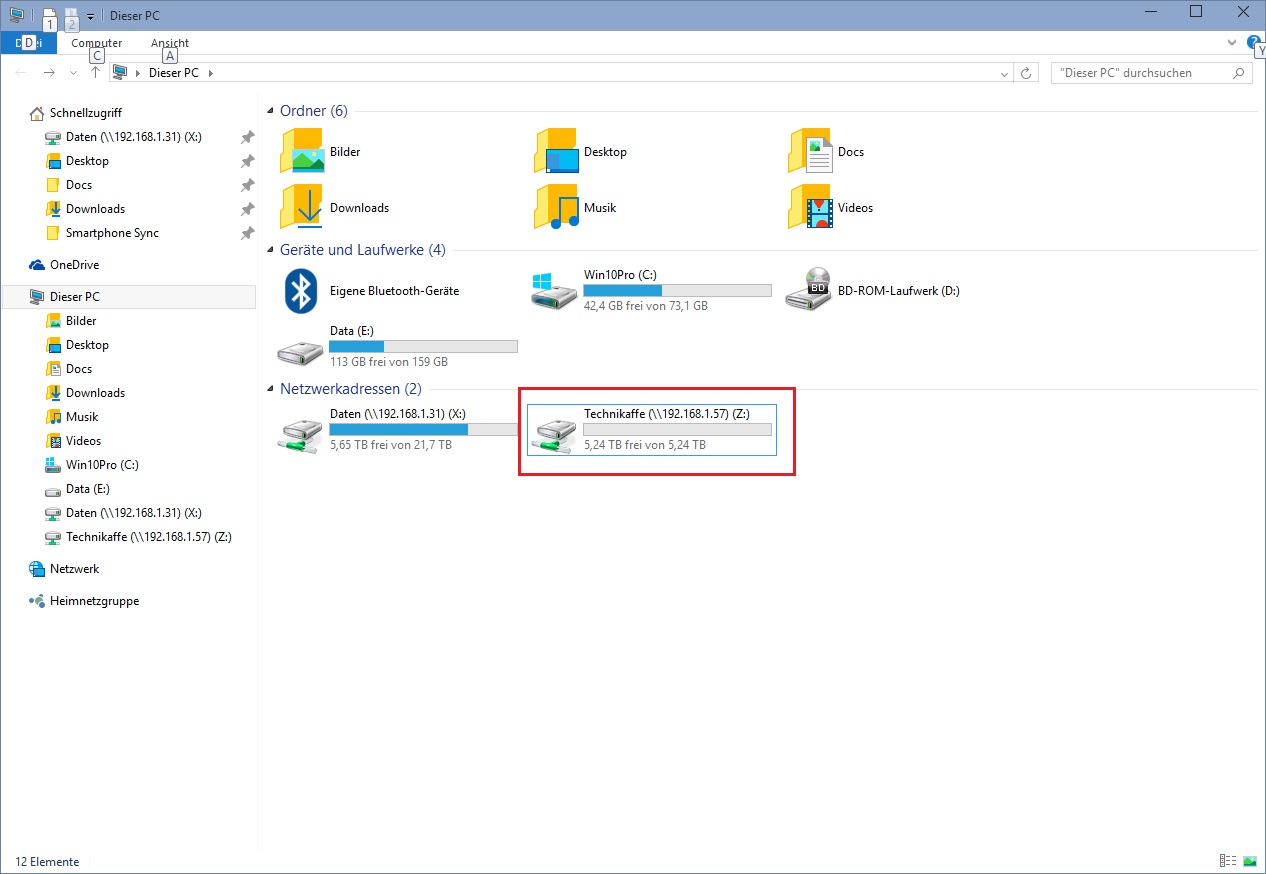1266x874 pixels.
Task: Select Eigene Bluetooth-Geräte icon
Action: pos(302,291)
